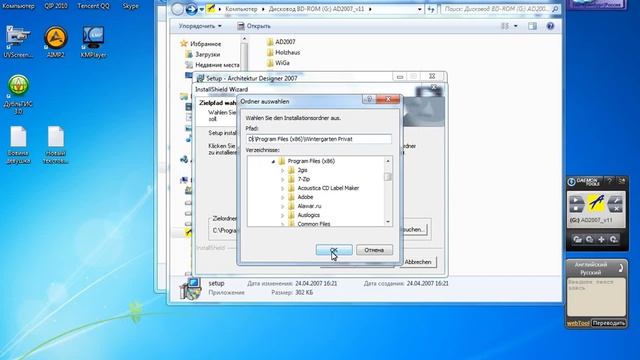Open the WiGa folder in Explorer
Screen dimensions: 640x360
278,63
